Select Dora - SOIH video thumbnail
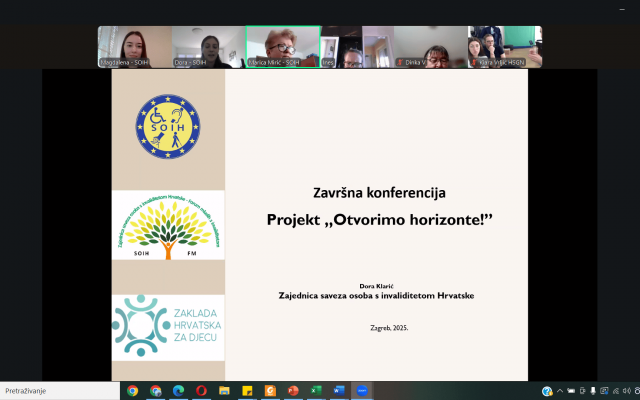The image size is (640, 400). click(x=209, y=47)
